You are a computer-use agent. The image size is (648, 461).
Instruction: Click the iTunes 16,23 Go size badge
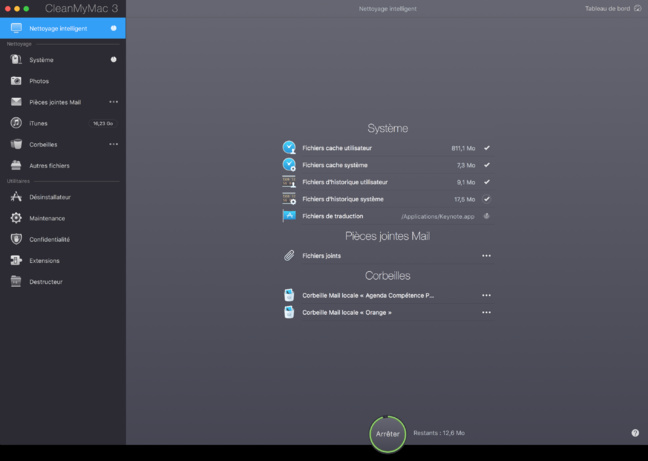[103, 123]
